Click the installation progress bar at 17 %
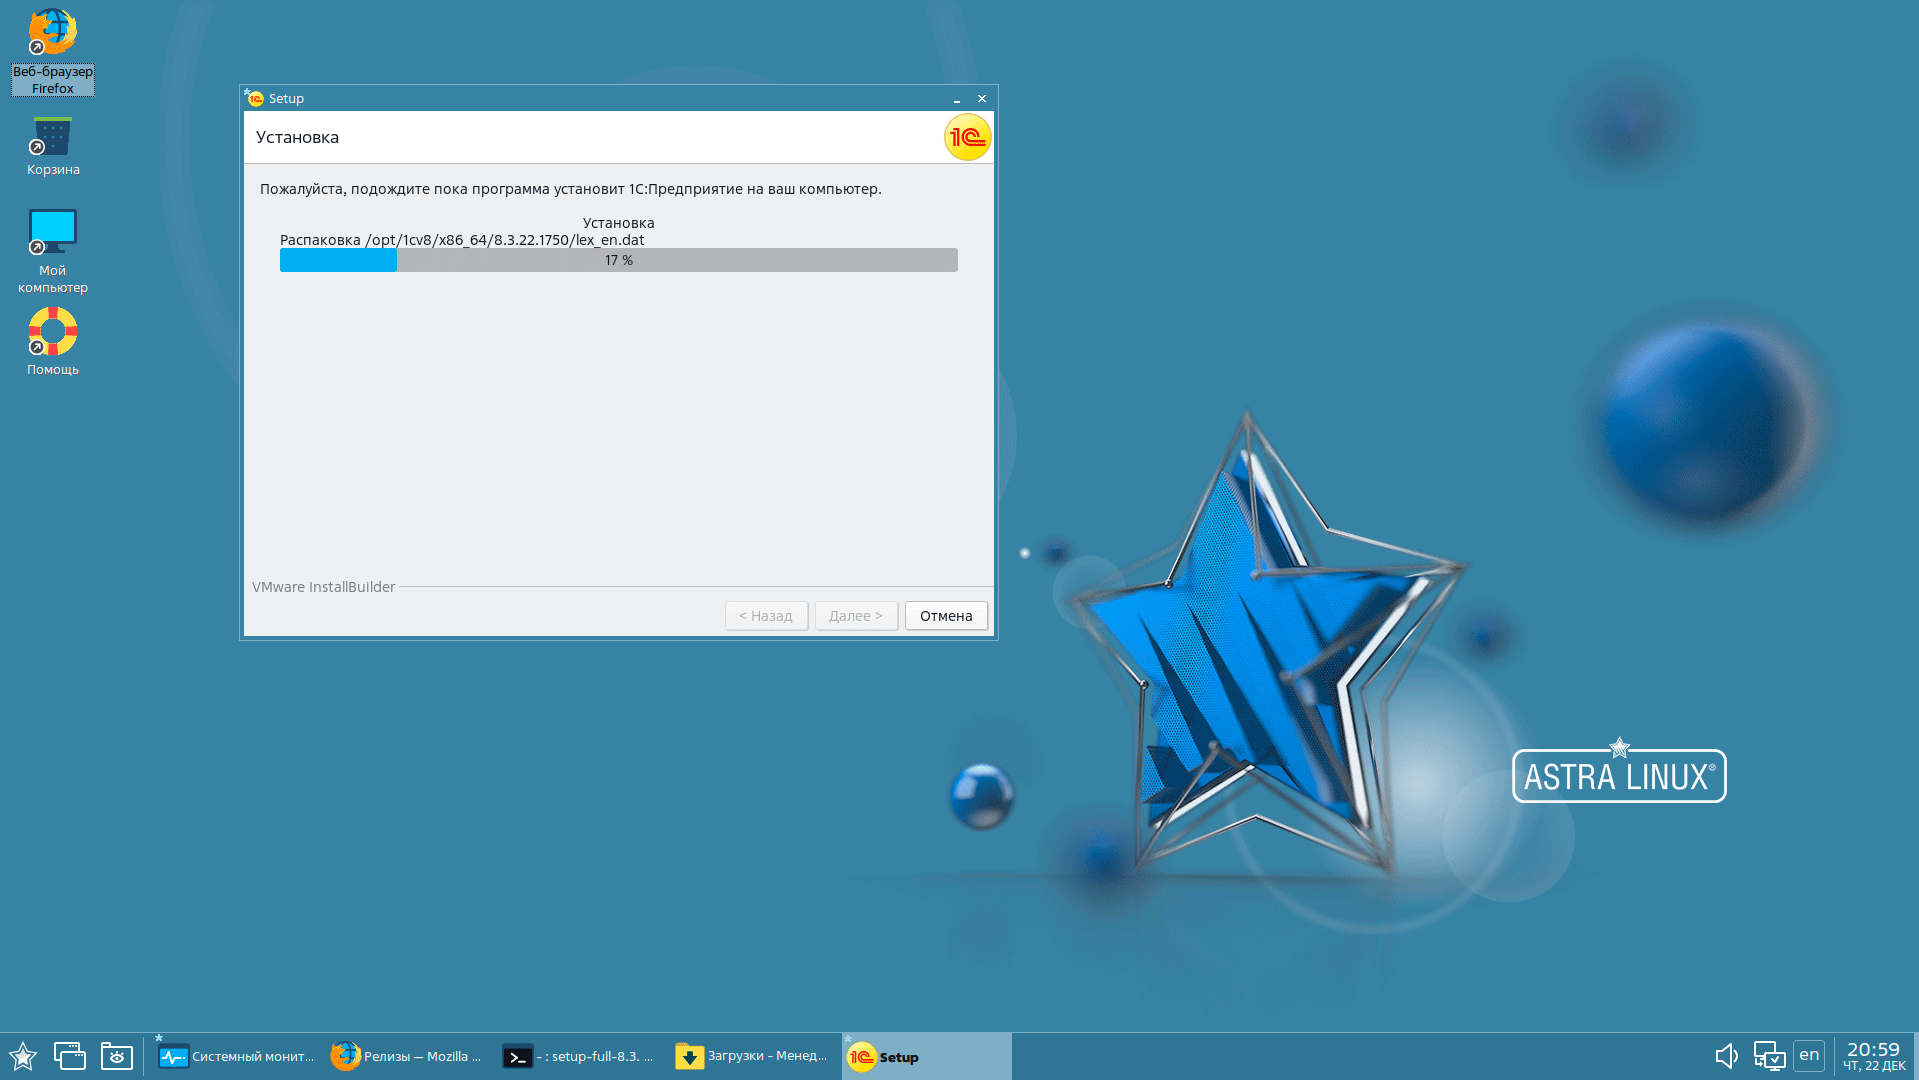 pos(619,260)
